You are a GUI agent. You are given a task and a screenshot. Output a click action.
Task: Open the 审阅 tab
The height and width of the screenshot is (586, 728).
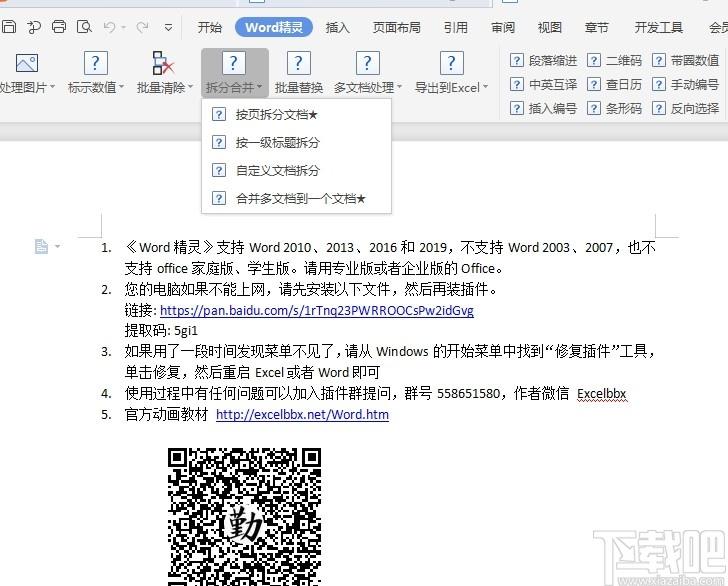point(503,27)
